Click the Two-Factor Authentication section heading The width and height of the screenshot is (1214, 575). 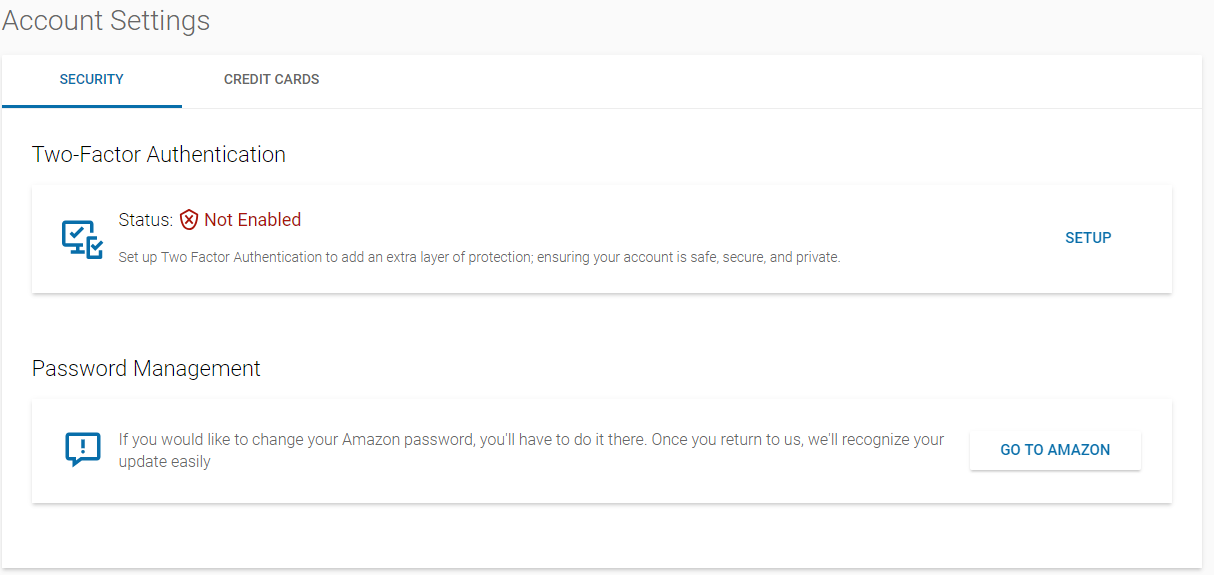coord(159,154)
